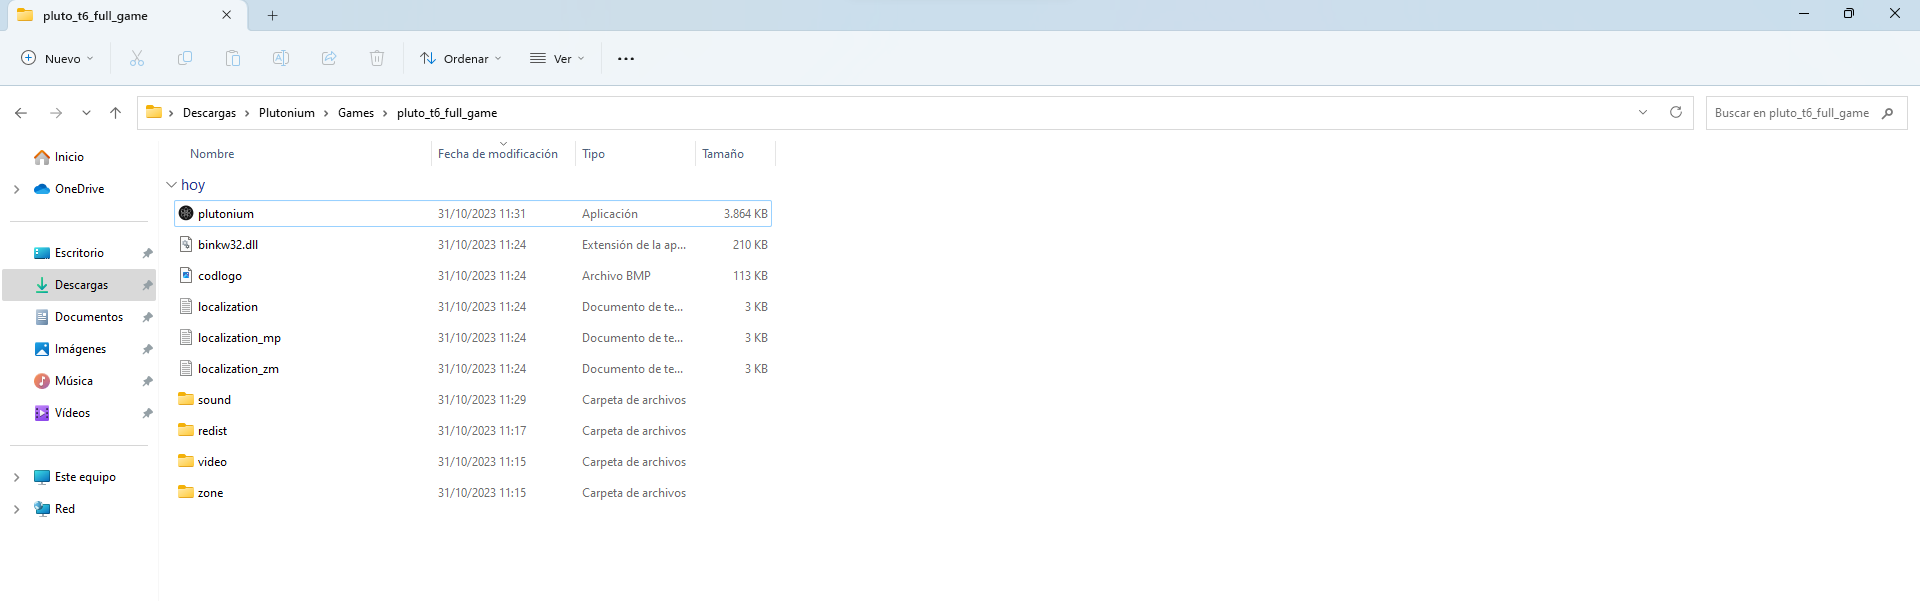The height and width of the screenshot is (601, 1920).
Task: Close the pluto_t6_full_game tab
Action: [x=227, y=15]
